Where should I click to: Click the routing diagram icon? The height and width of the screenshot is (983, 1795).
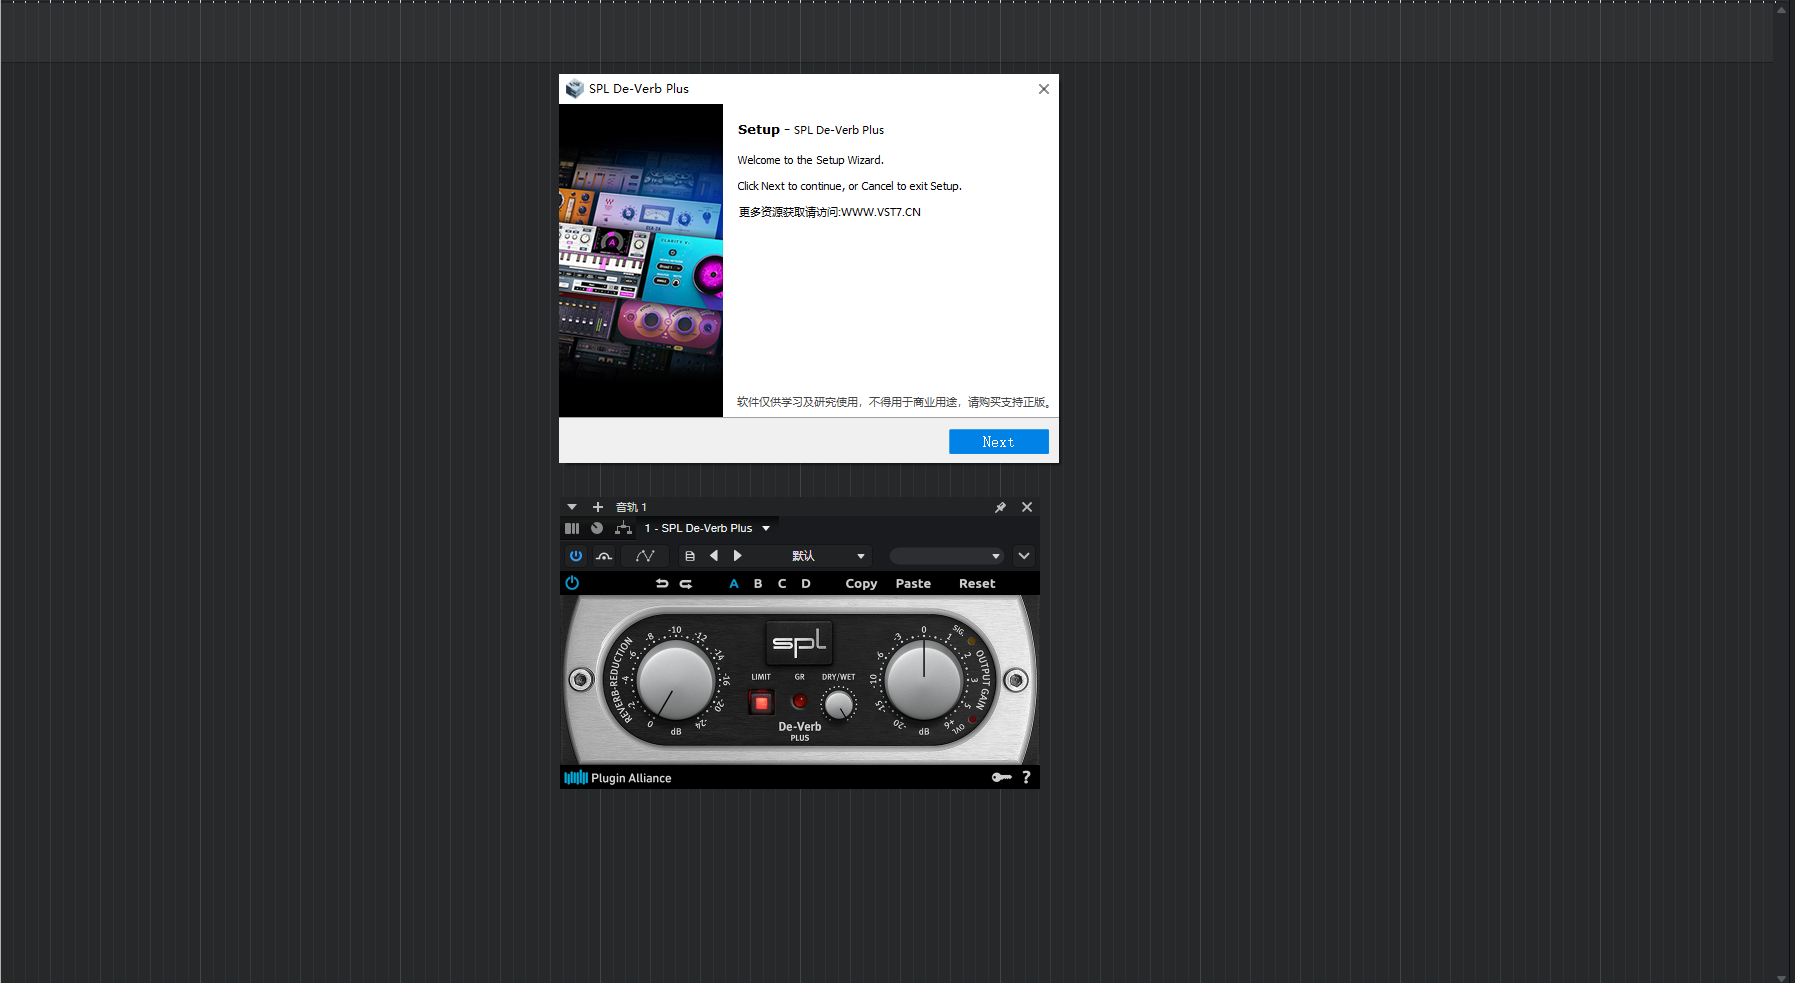coord(623,528)
